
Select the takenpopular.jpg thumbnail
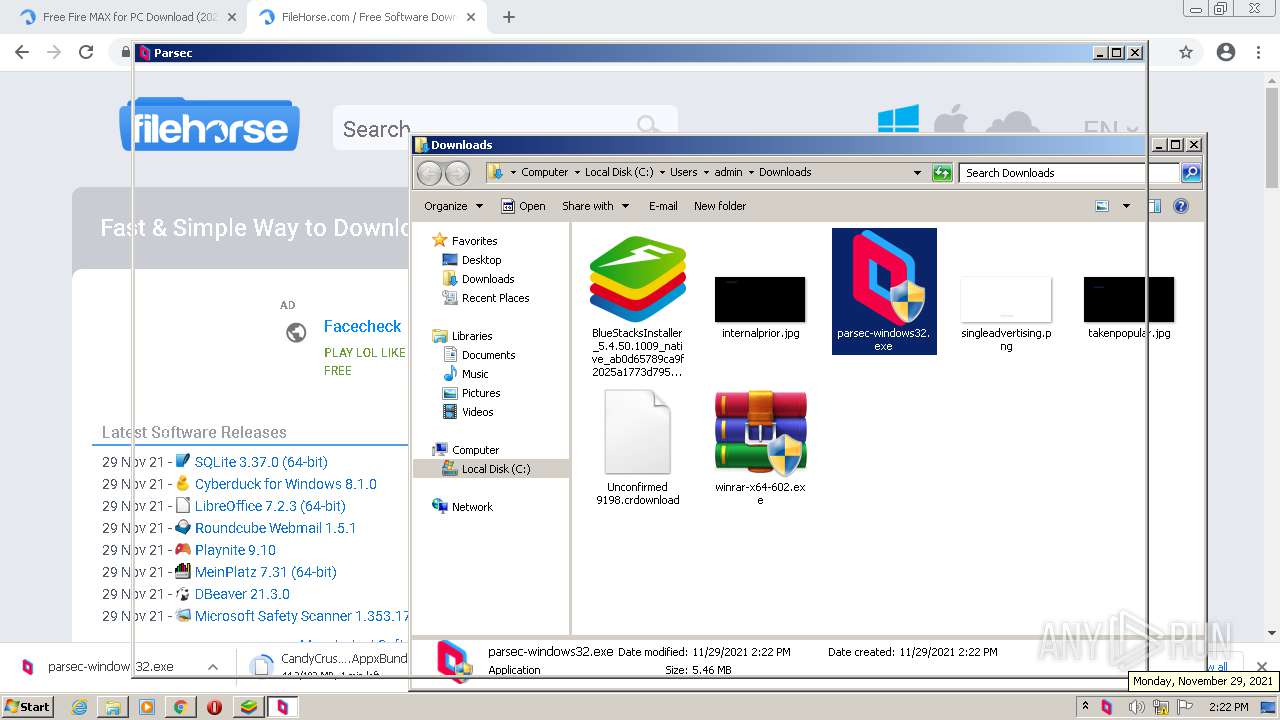[1129, 299]
